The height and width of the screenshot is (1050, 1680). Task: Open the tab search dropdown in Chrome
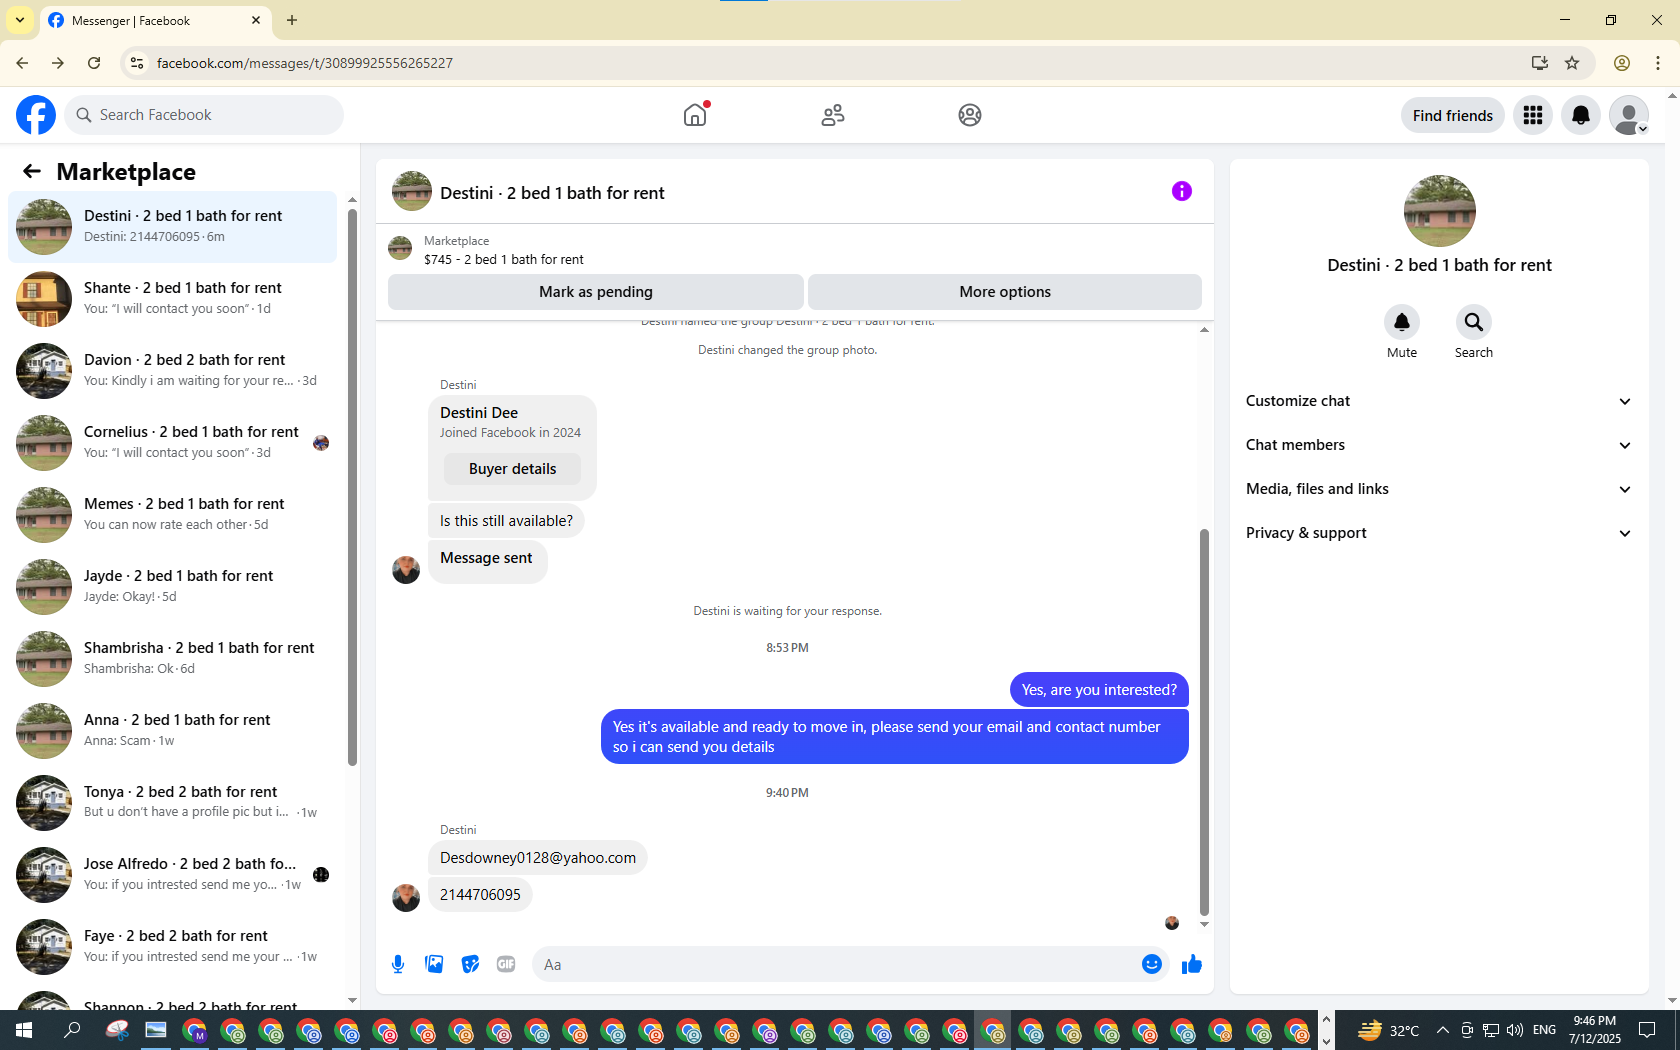point(20,20)
